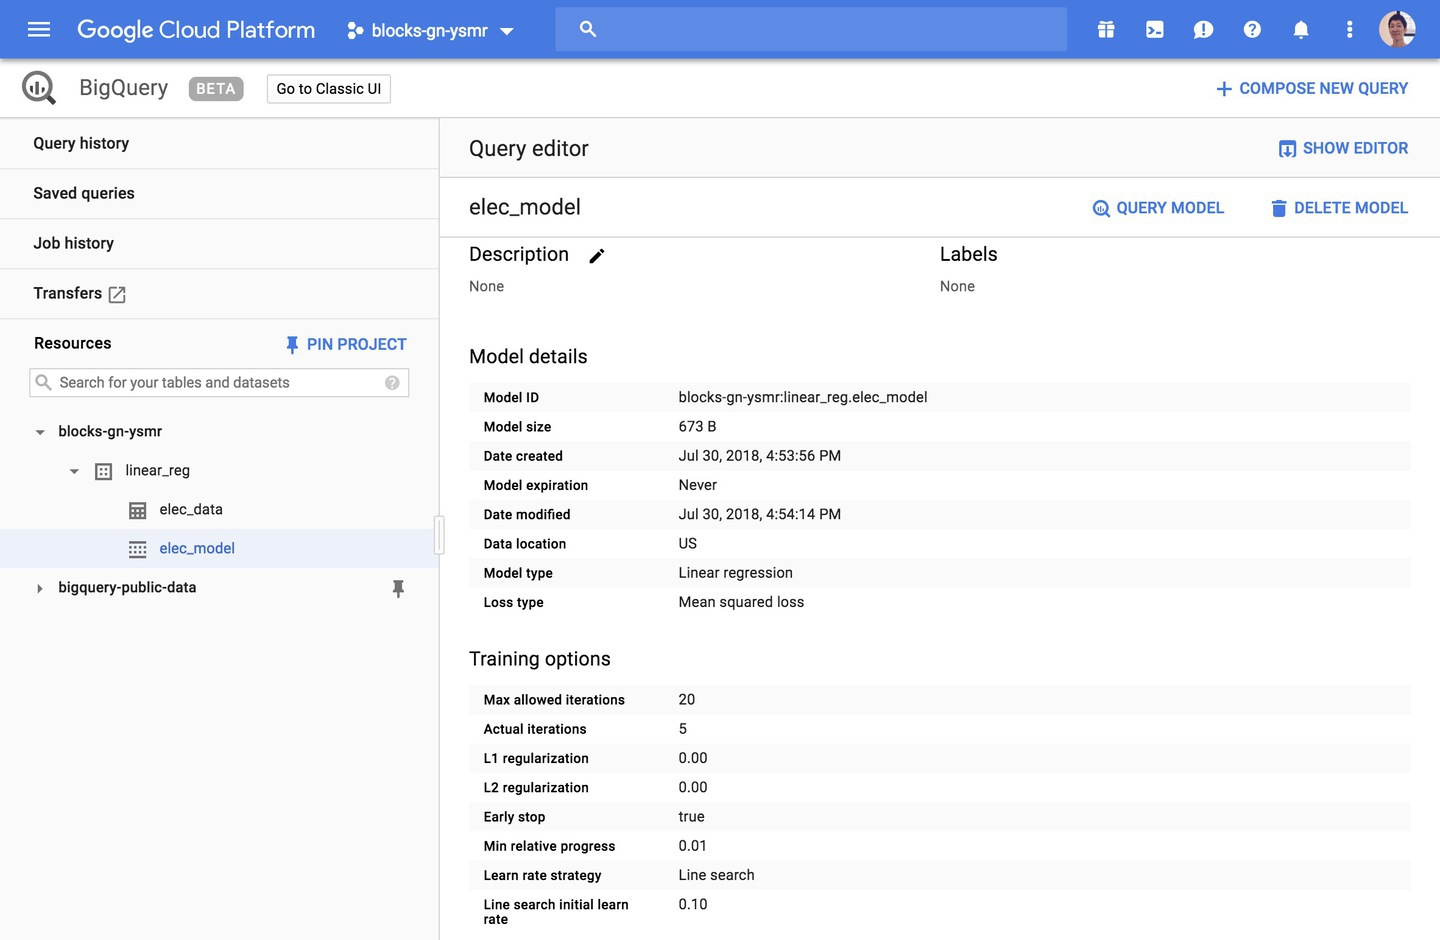The height and width of the screenshot is (940, 1440).
Task: Click the BigQuery product logo icon
Action: [x=39, y=88]
